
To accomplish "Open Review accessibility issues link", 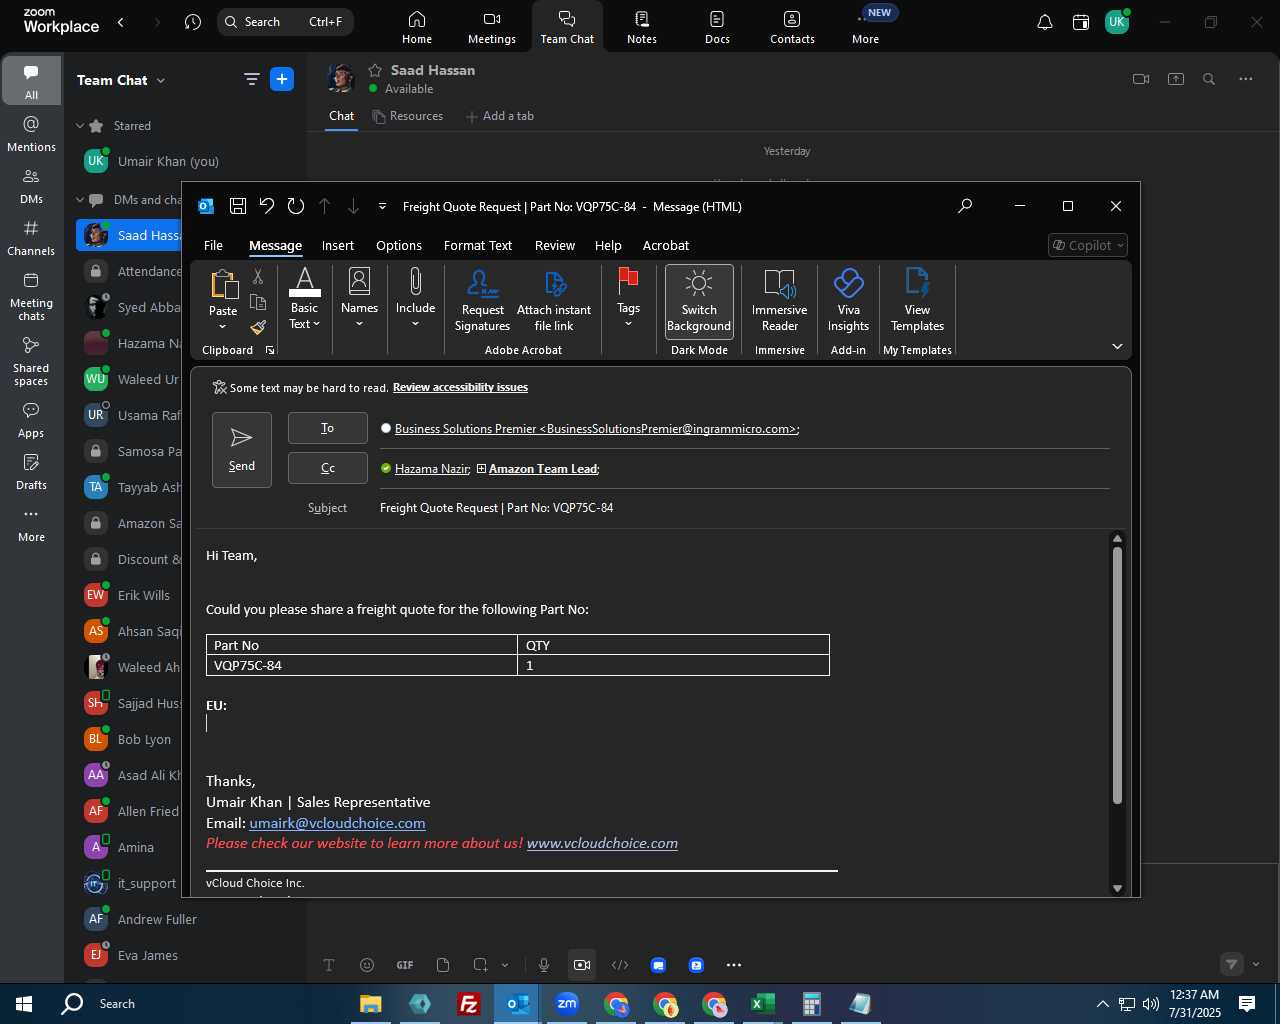I will coord(460,387).
